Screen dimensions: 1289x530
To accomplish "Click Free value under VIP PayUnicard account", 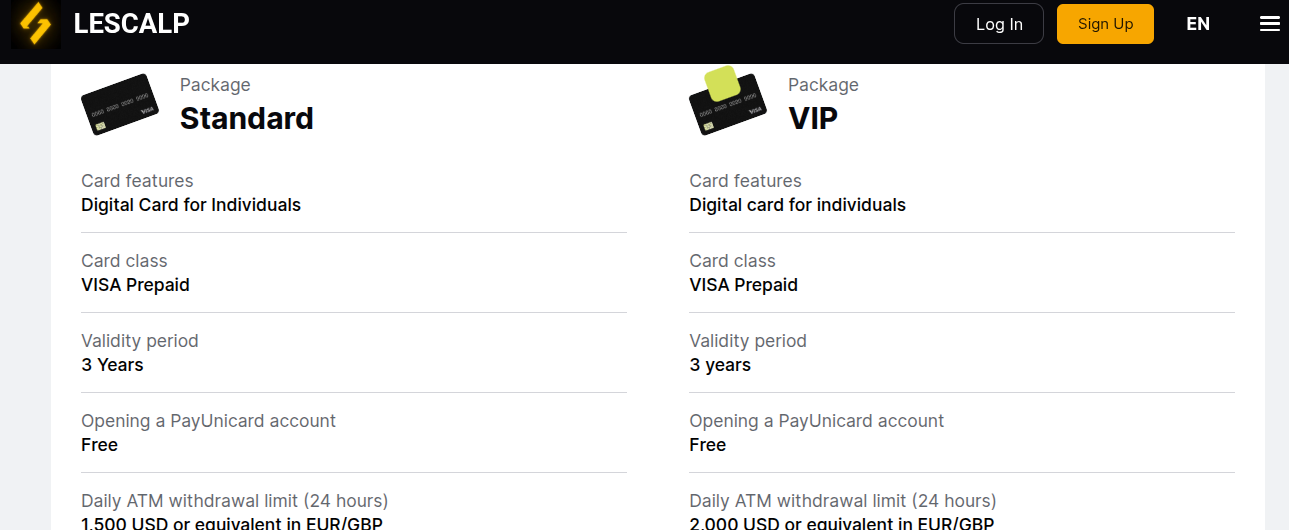I will pyautogui.click(x=708, y=445).
